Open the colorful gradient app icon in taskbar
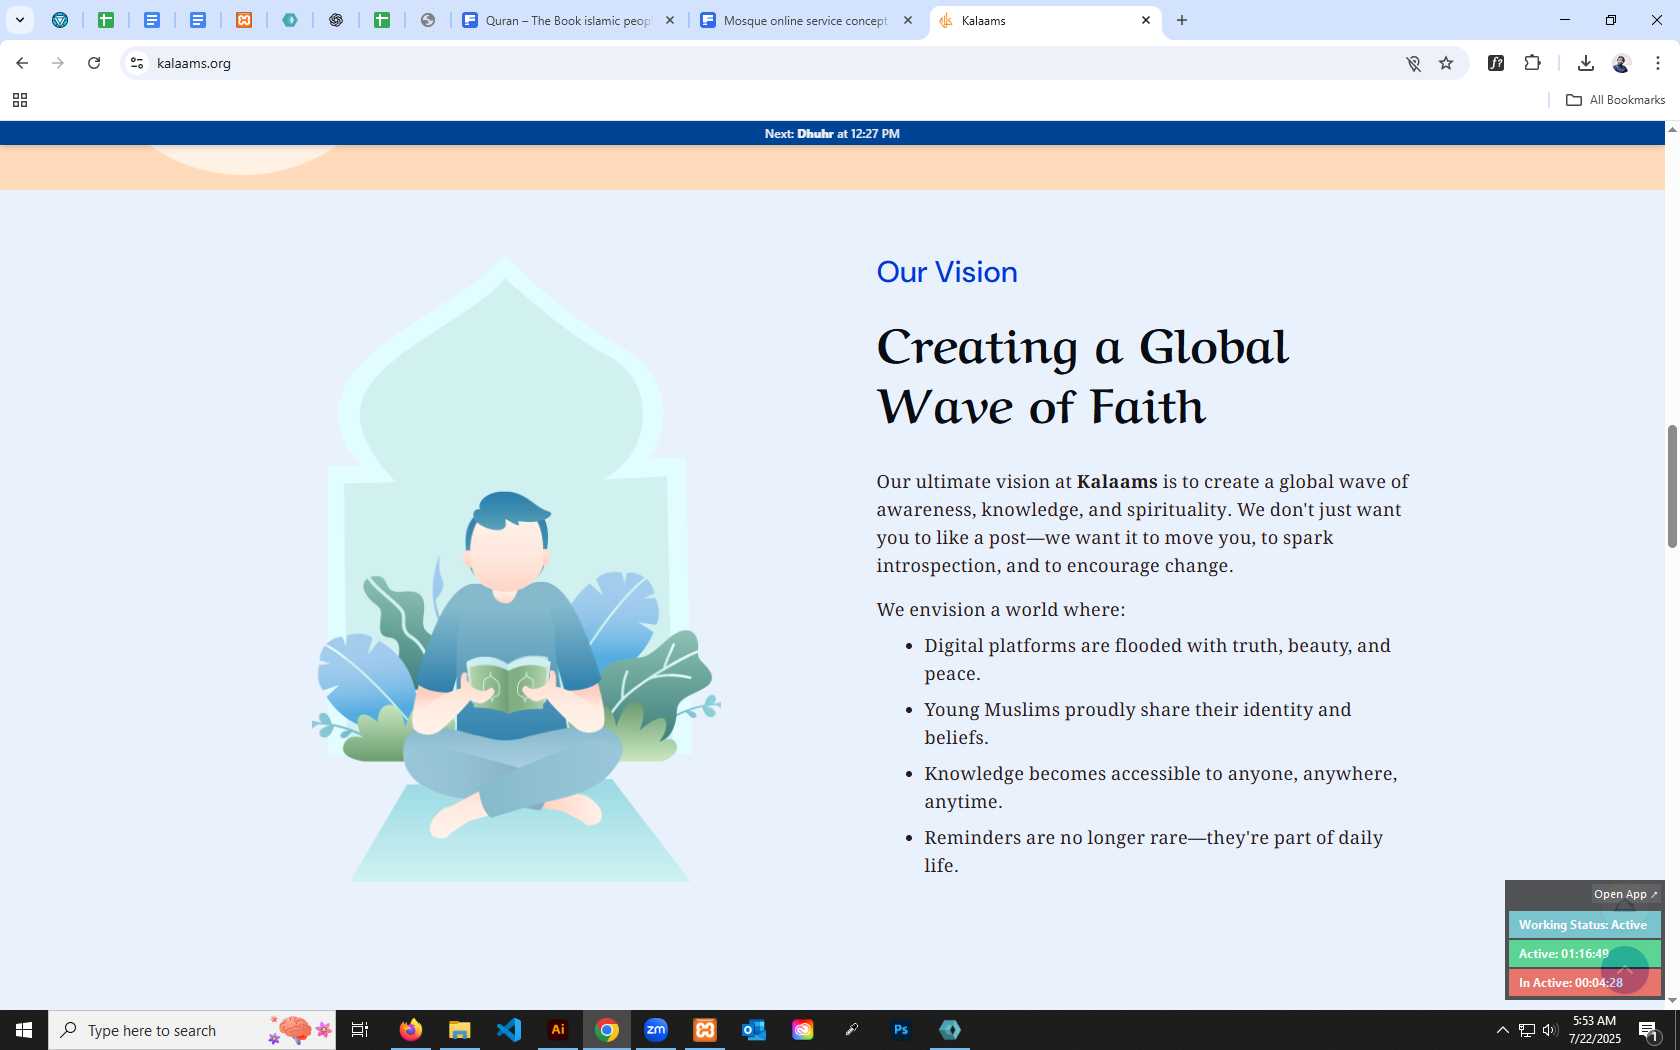Screen dimensions: 1680x1050 pyautogui.click(x=803, y=1030)
